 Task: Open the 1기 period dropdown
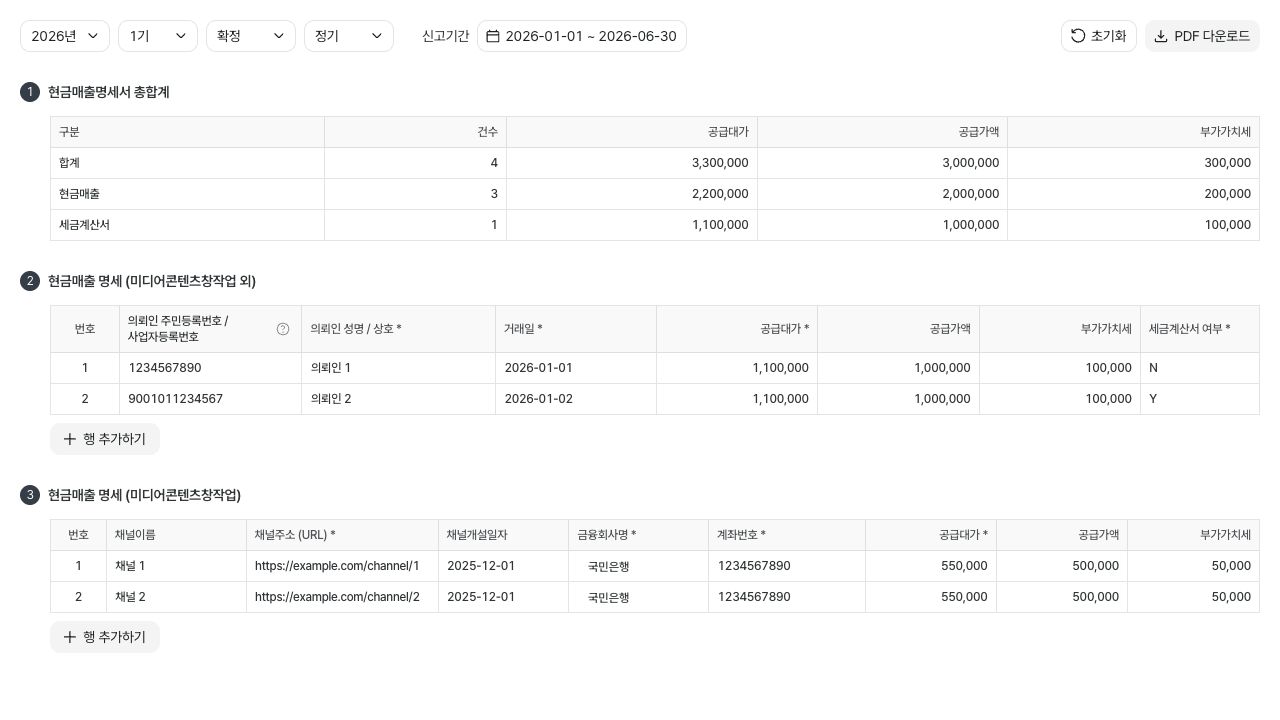[x=158, y=36]
